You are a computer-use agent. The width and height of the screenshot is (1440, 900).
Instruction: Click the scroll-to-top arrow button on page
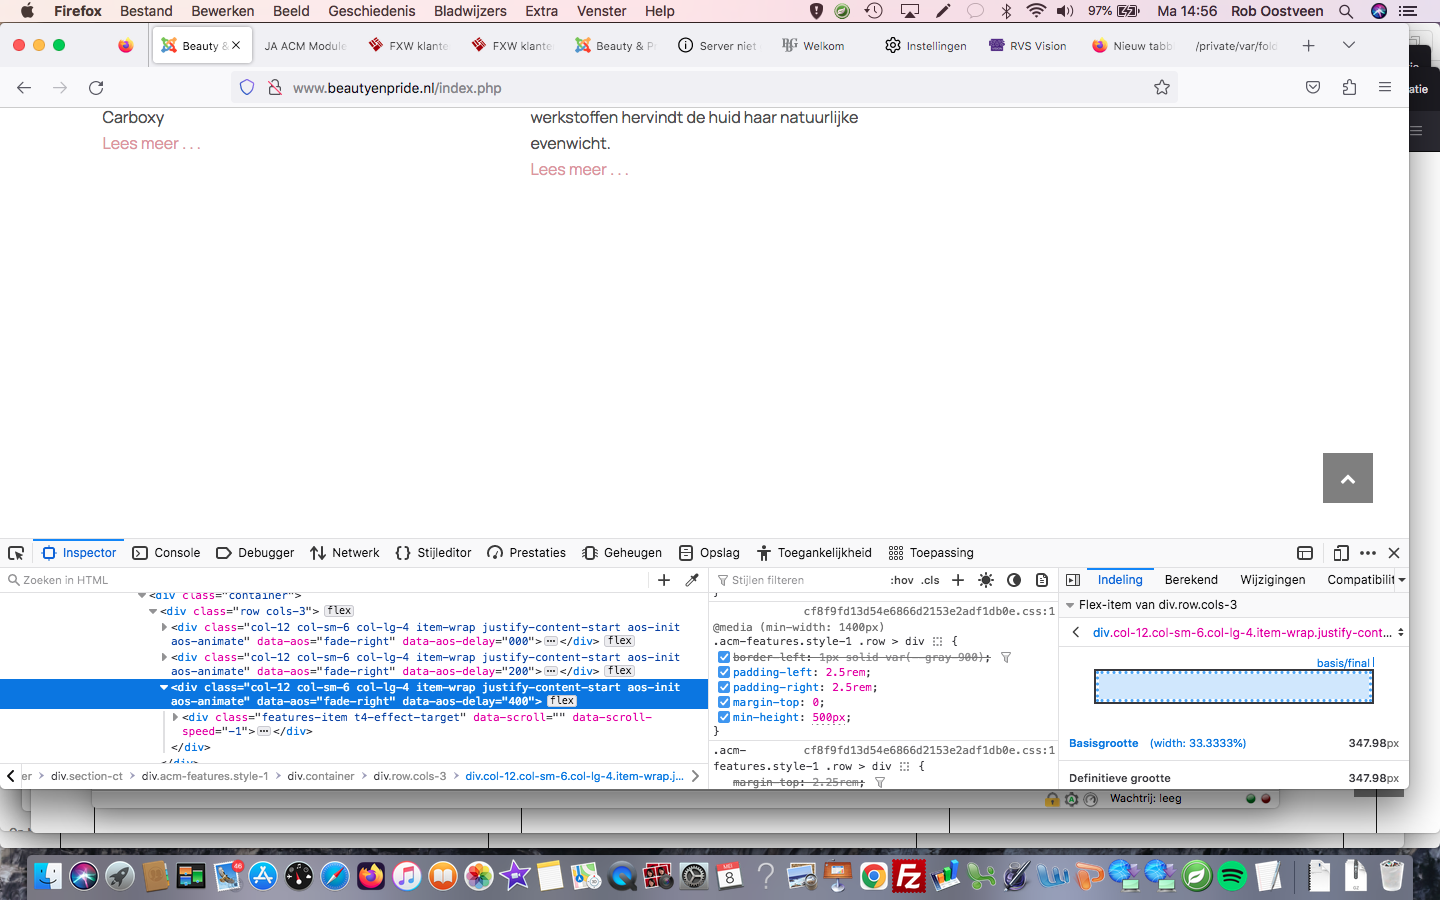1347,478
